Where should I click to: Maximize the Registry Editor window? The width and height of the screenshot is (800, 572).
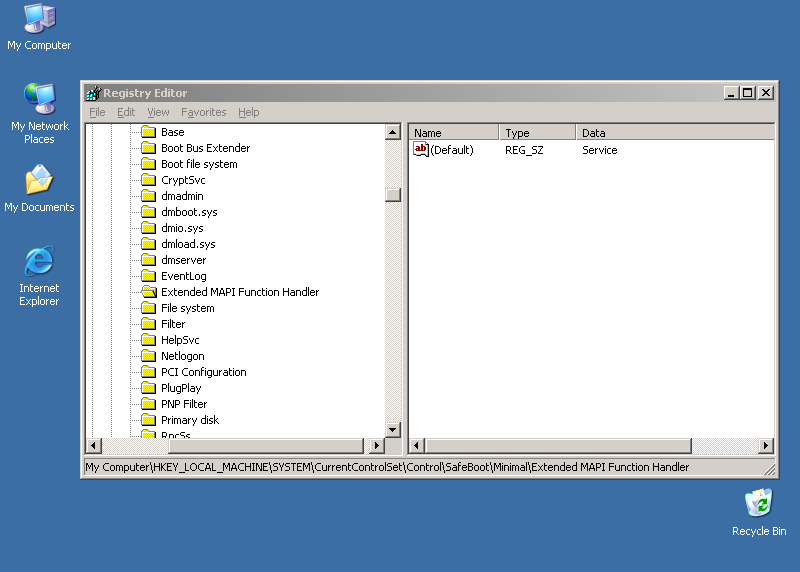[x=748, y=93]
